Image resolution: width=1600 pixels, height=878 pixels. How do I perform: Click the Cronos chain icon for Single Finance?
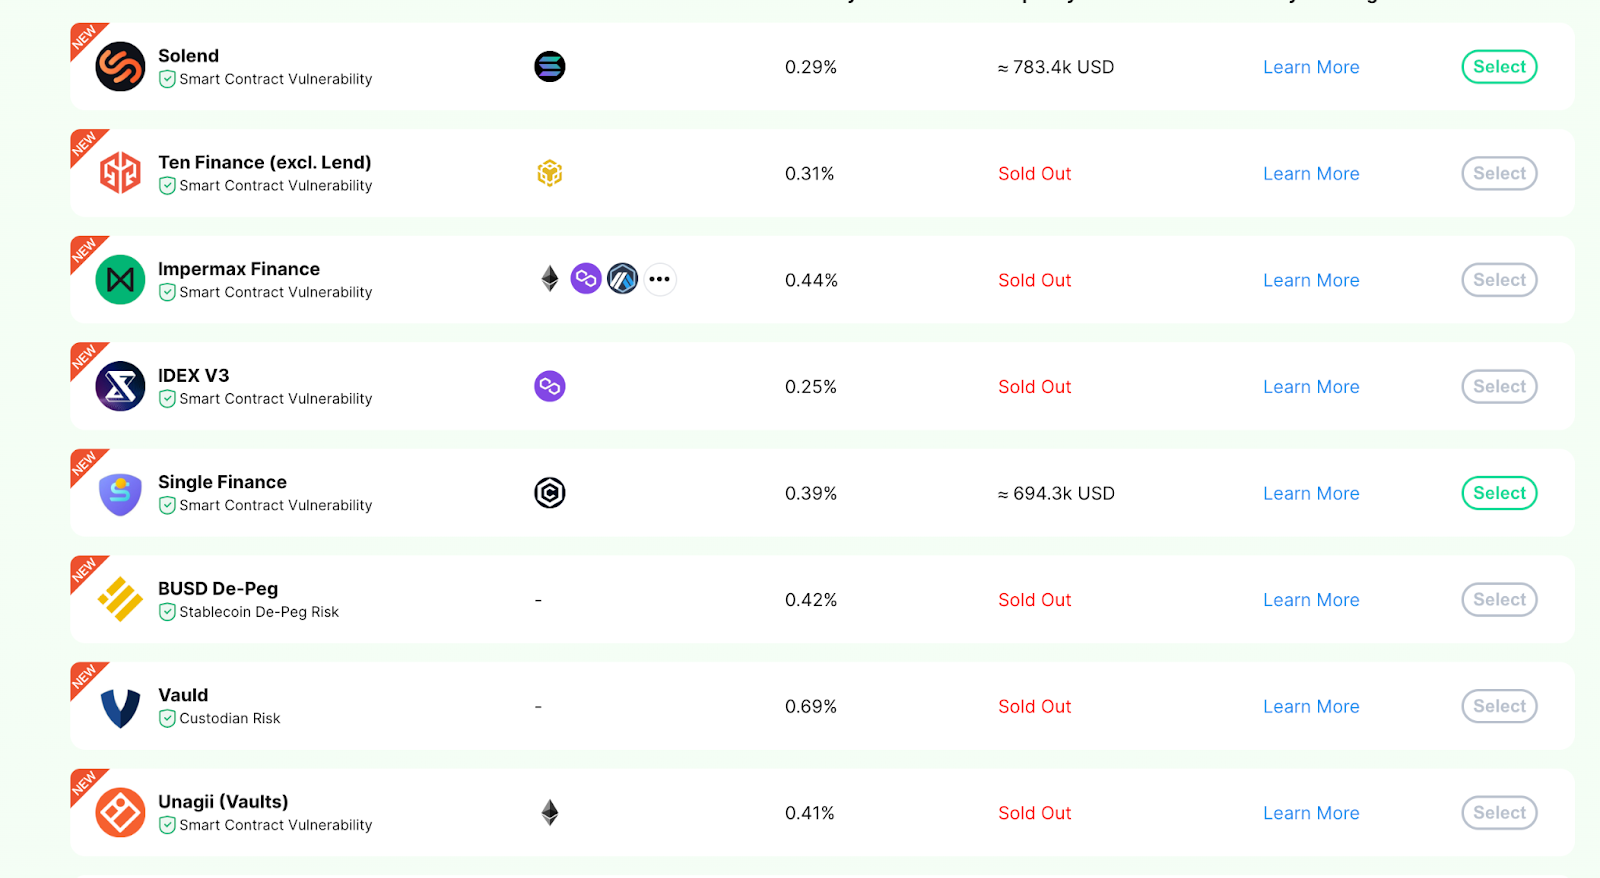[550, 493]
